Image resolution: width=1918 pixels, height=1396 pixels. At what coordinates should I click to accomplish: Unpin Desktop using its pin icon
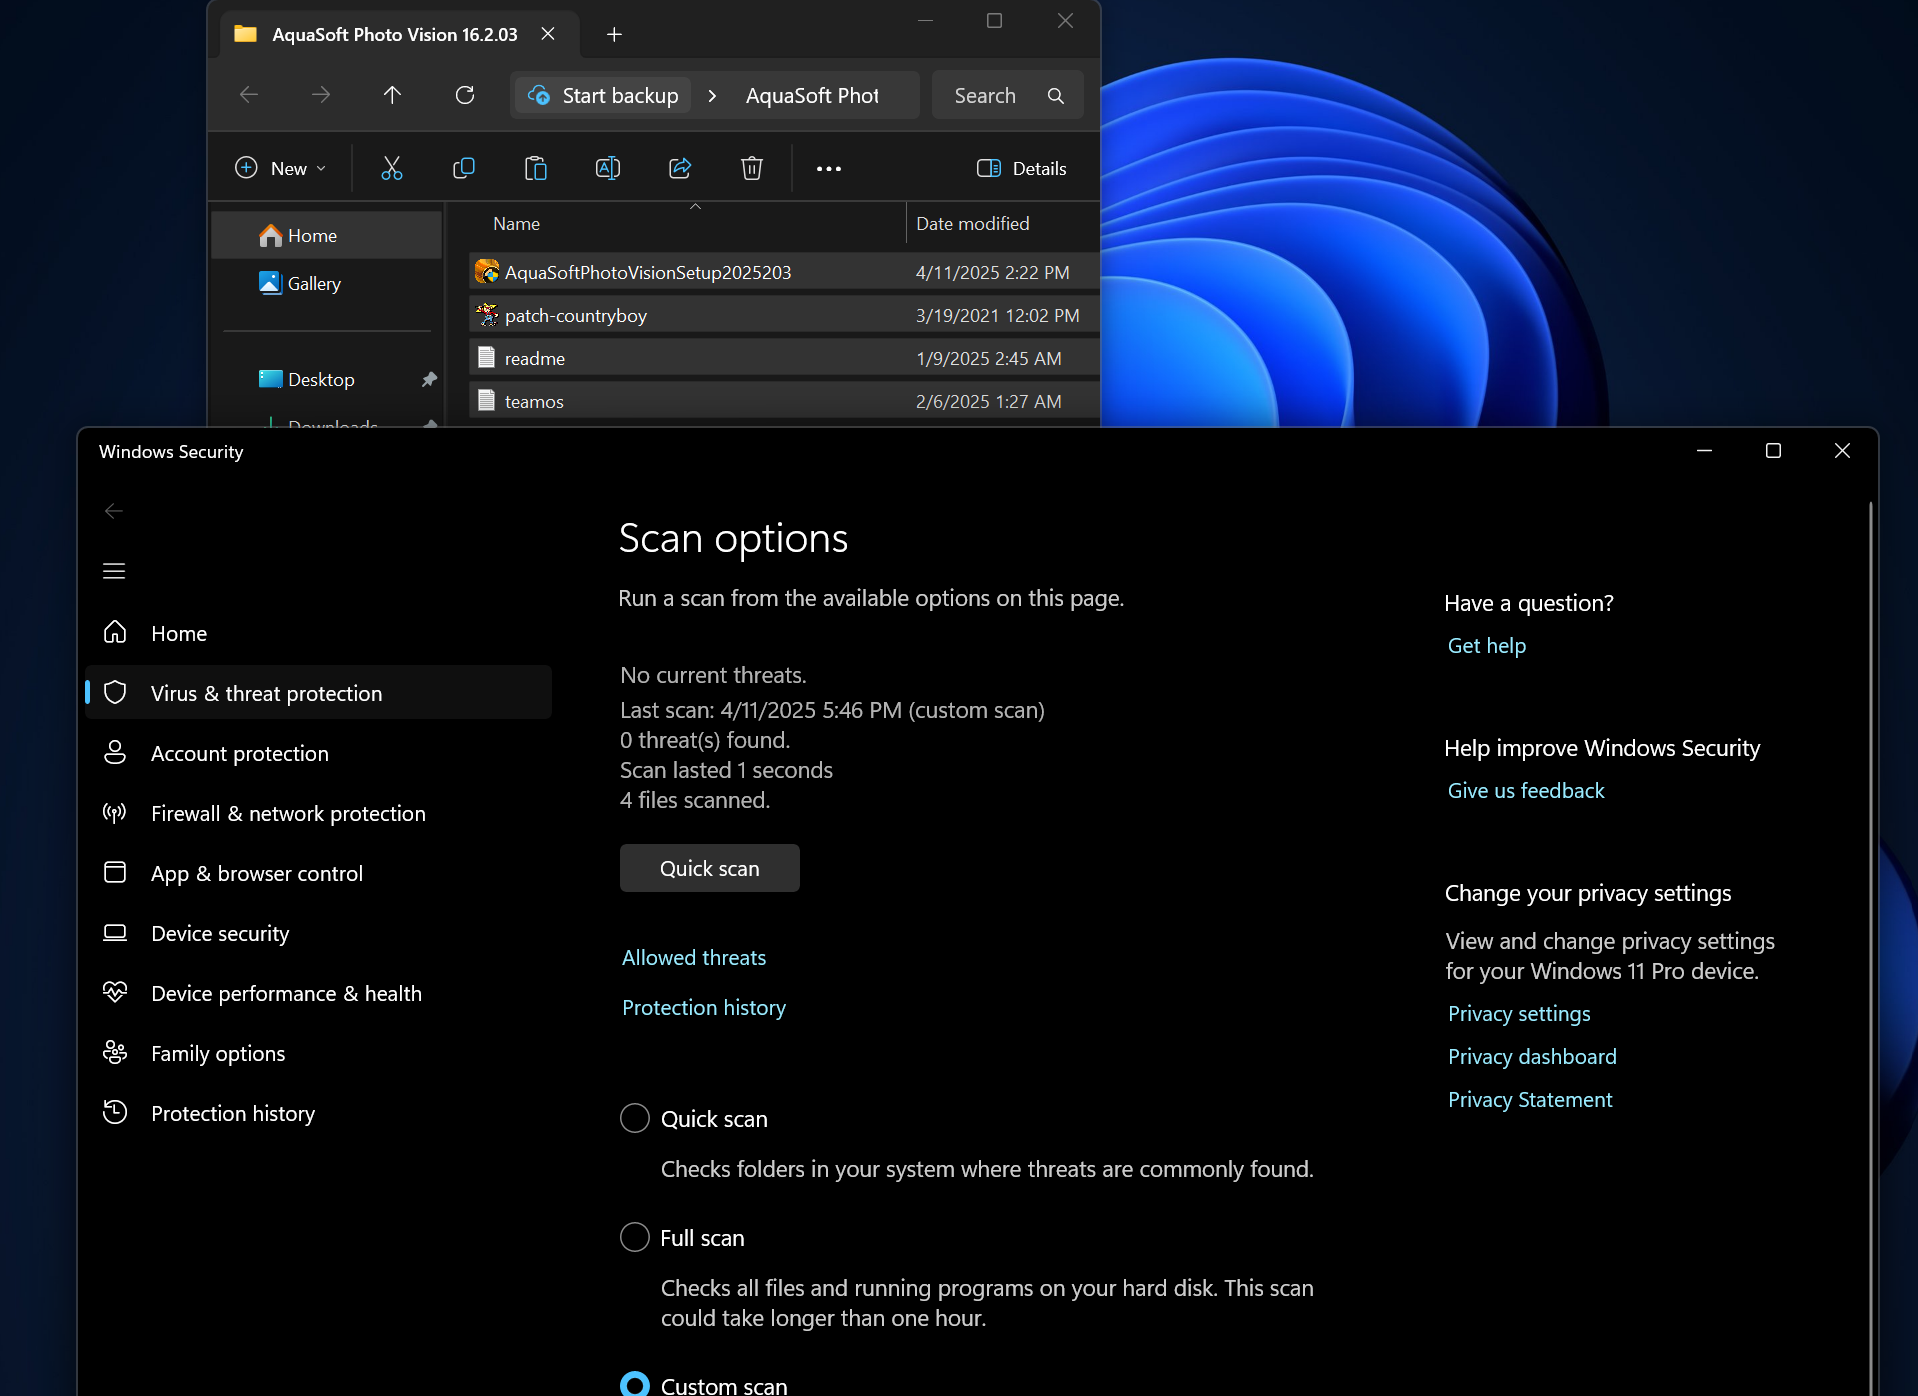pyautogui.click(x=429, y=379)
